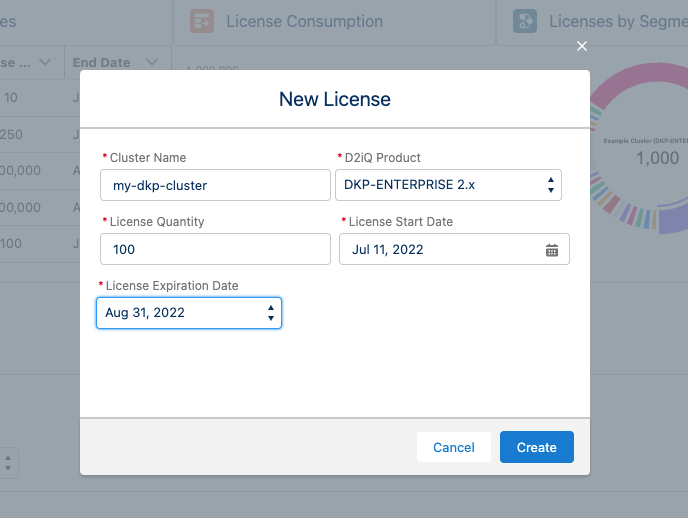Open the calendar picker for start date
The width and height of the screenshot is (688, 518).
552,250
